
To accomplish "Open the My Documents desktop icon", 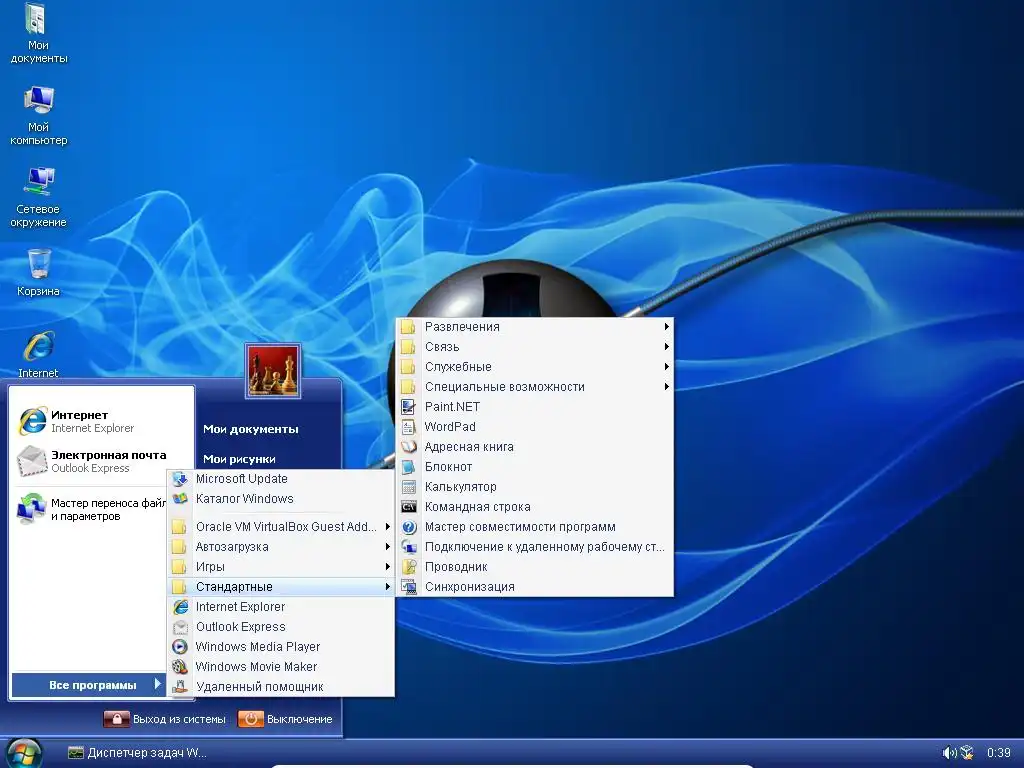I will point(38,33).
